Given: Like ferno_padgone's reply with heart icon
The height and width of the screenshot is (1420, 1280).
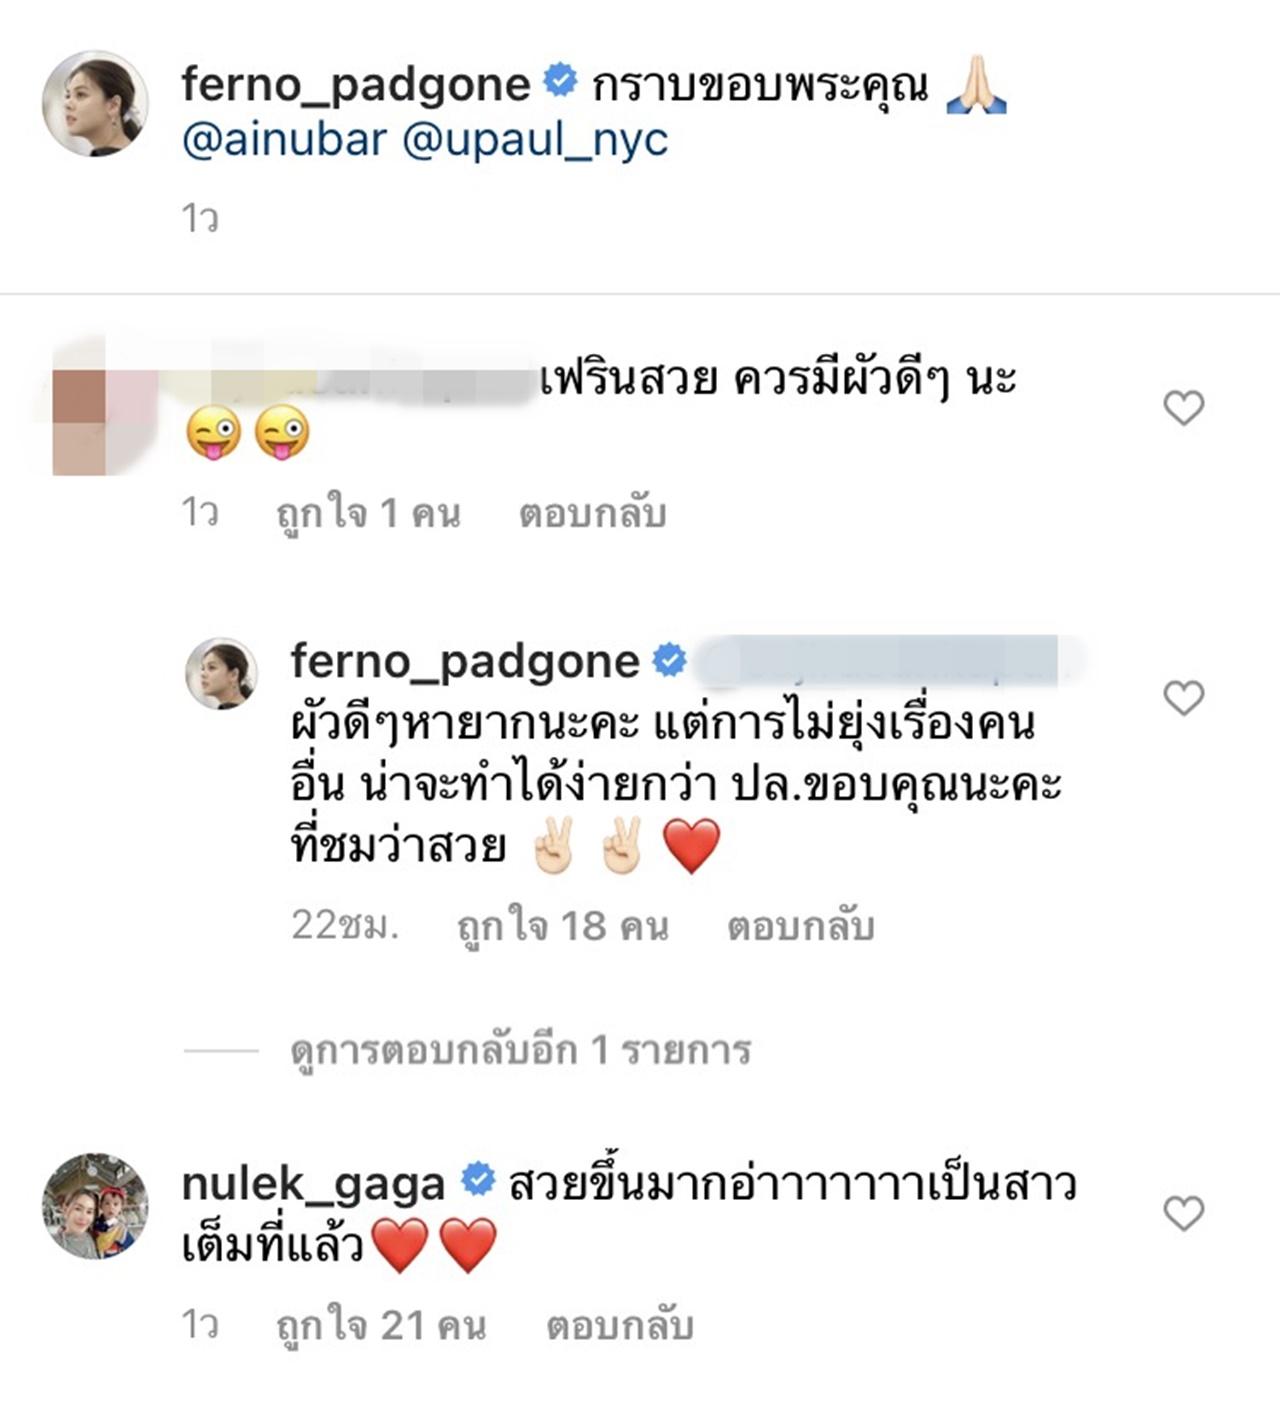Looking at the screenshot, I should pos(1183,698).
